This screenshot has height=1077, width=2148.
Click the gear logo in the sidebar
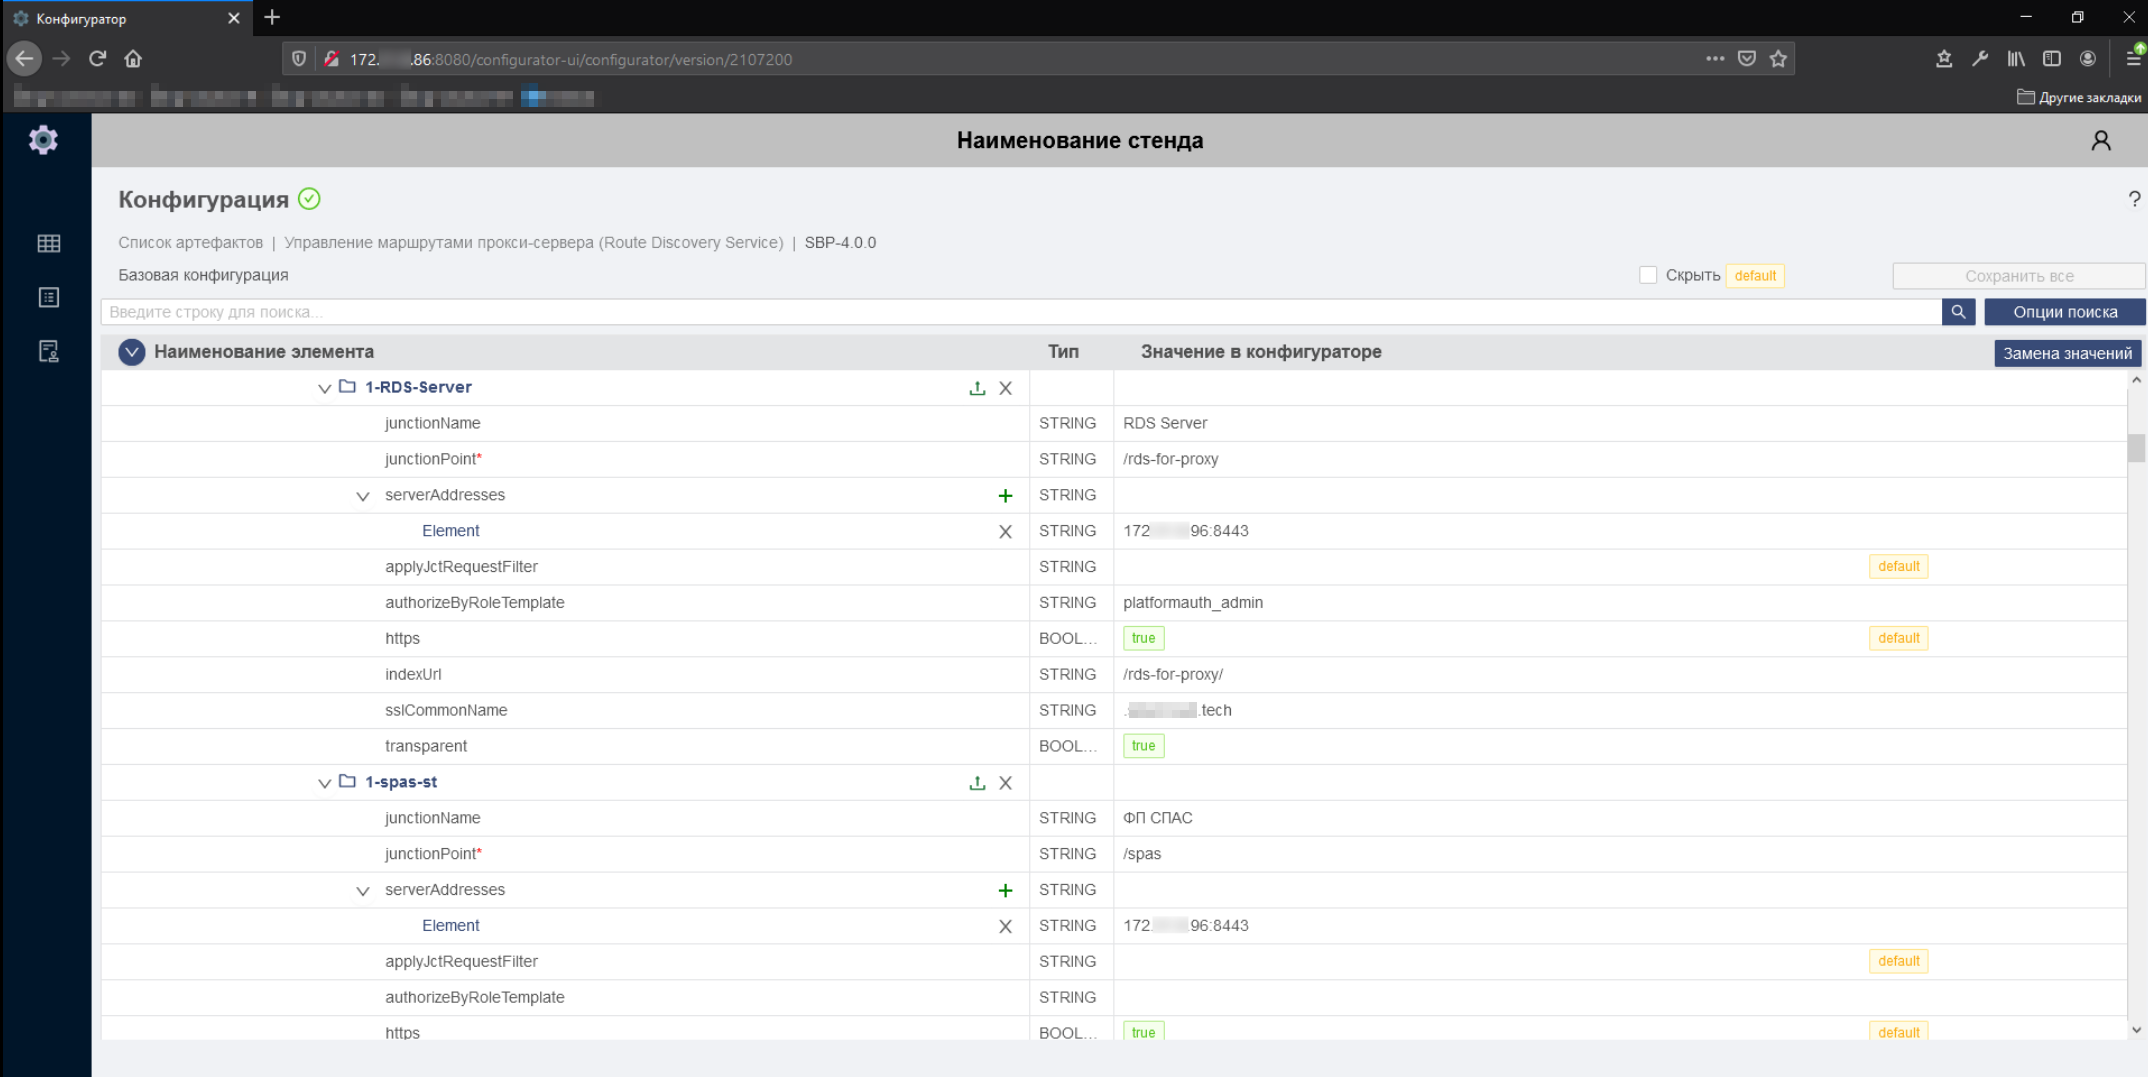pyautogui.click(x=43, y=140)
